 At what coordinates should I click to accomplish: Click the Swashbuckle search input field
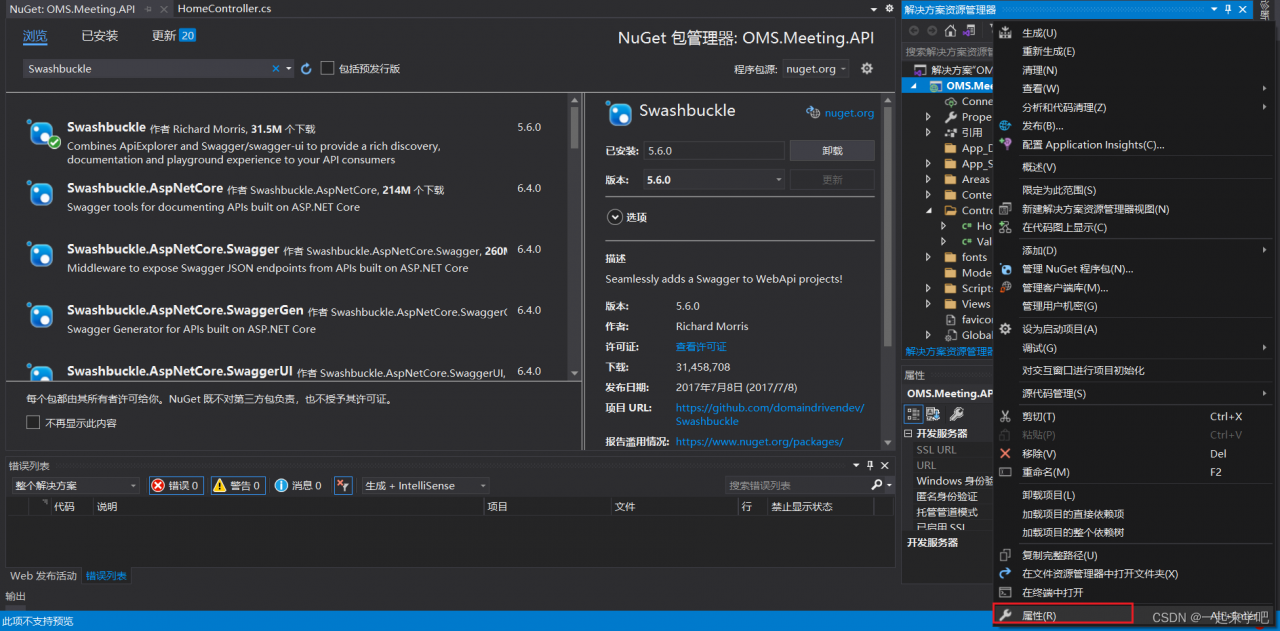click(148, 69)
